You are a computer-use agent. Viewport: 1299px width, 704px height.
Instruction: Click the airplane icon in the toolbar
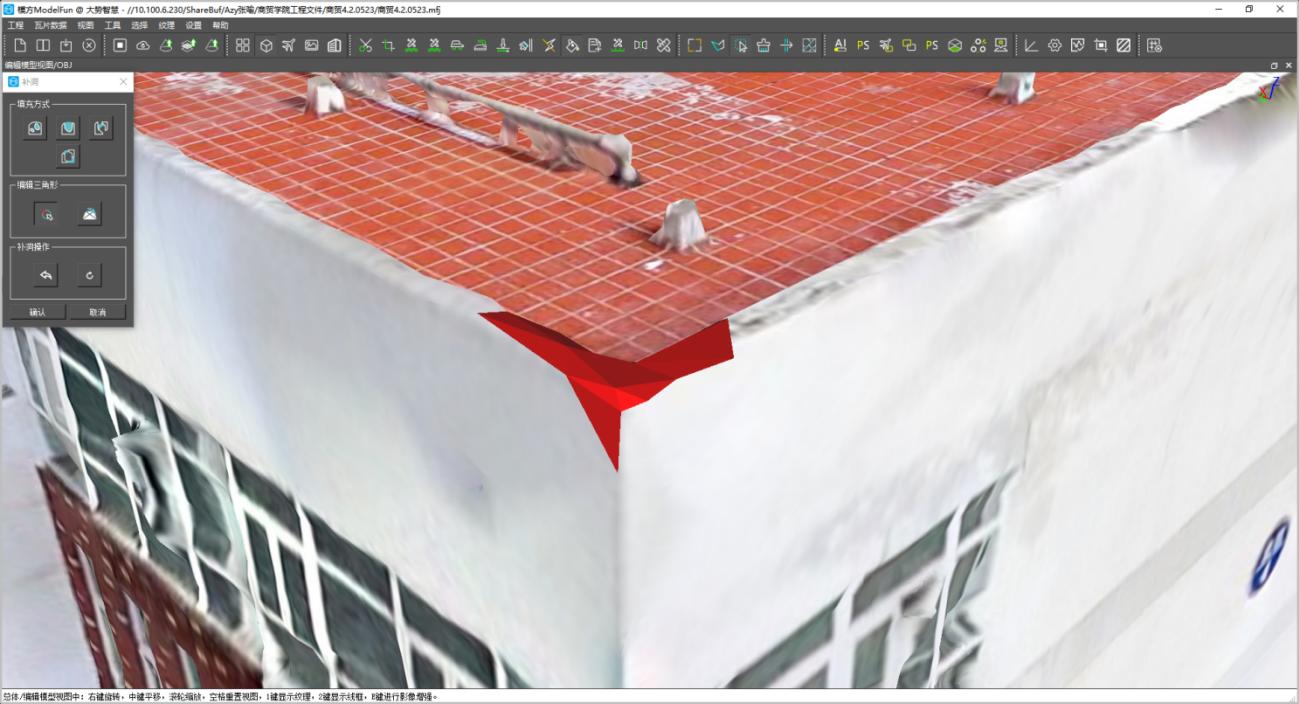pyautogui.click(x=289, y=45)
